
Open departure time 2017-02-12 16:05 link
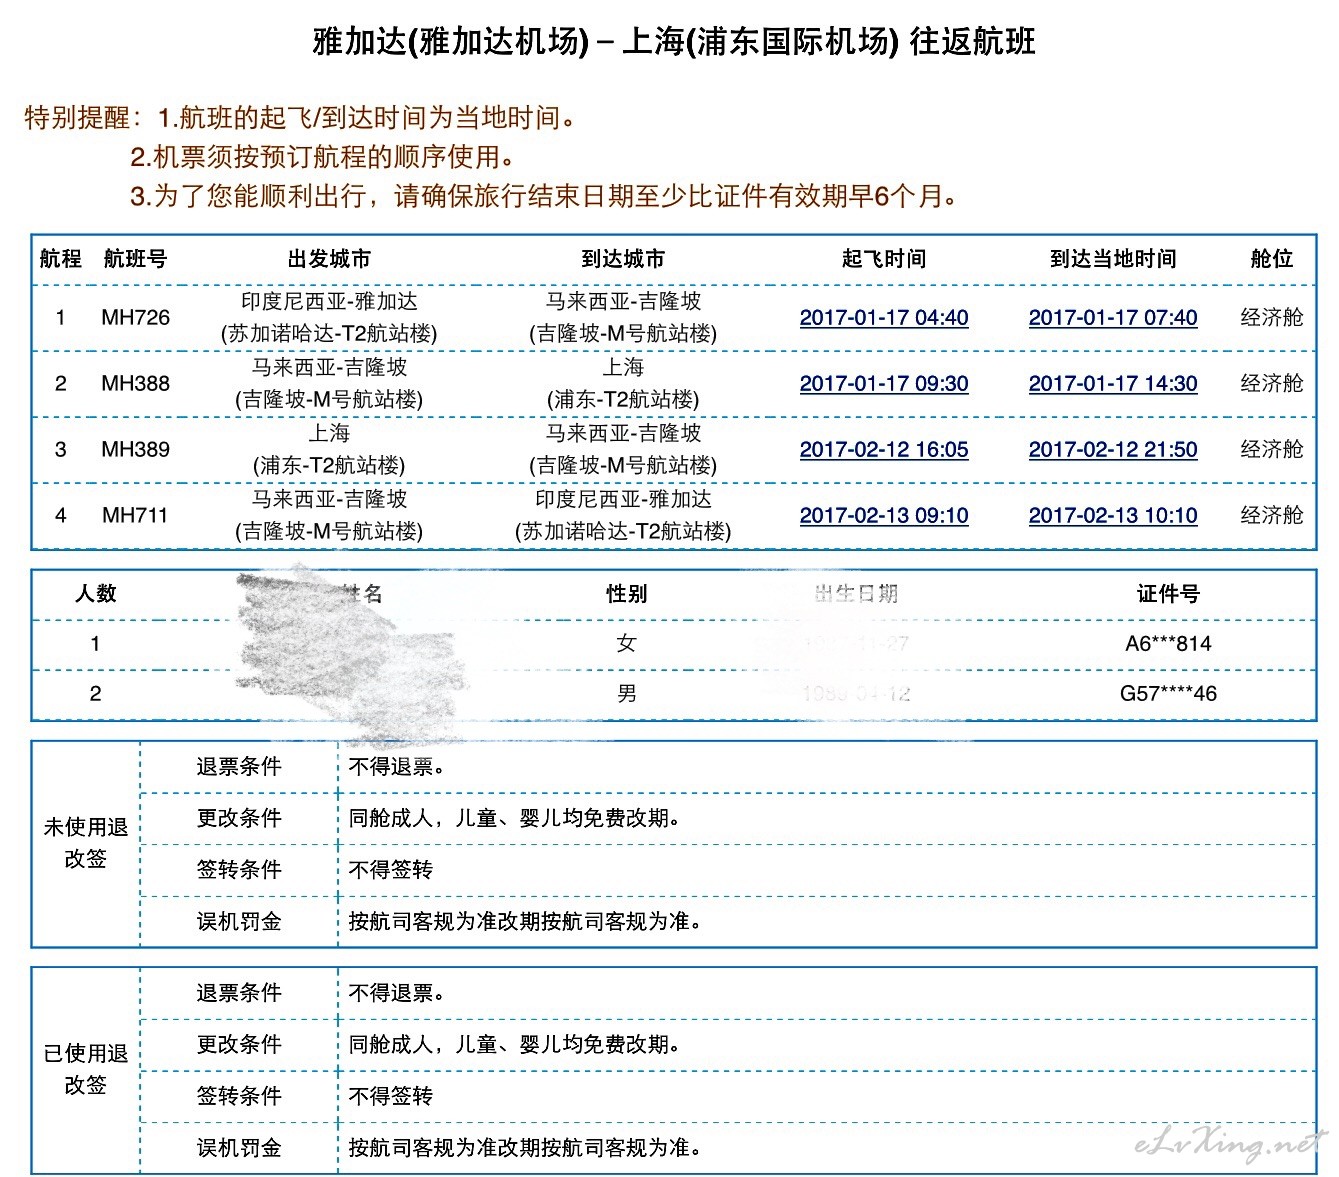click(x=884, y=450)
